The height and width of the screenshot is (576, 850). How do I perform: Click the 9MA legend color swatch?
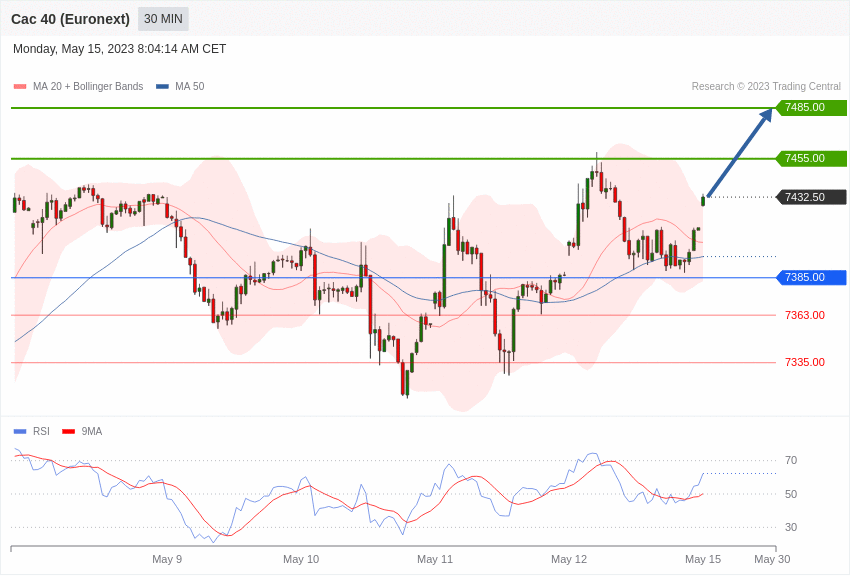(68, 431)
